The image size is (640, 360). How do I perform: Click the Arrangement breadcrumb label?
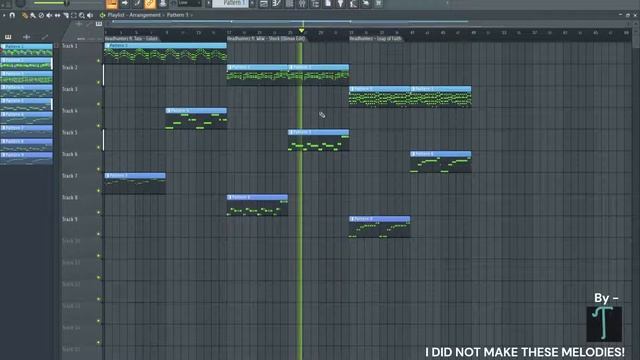click(145, 15)
